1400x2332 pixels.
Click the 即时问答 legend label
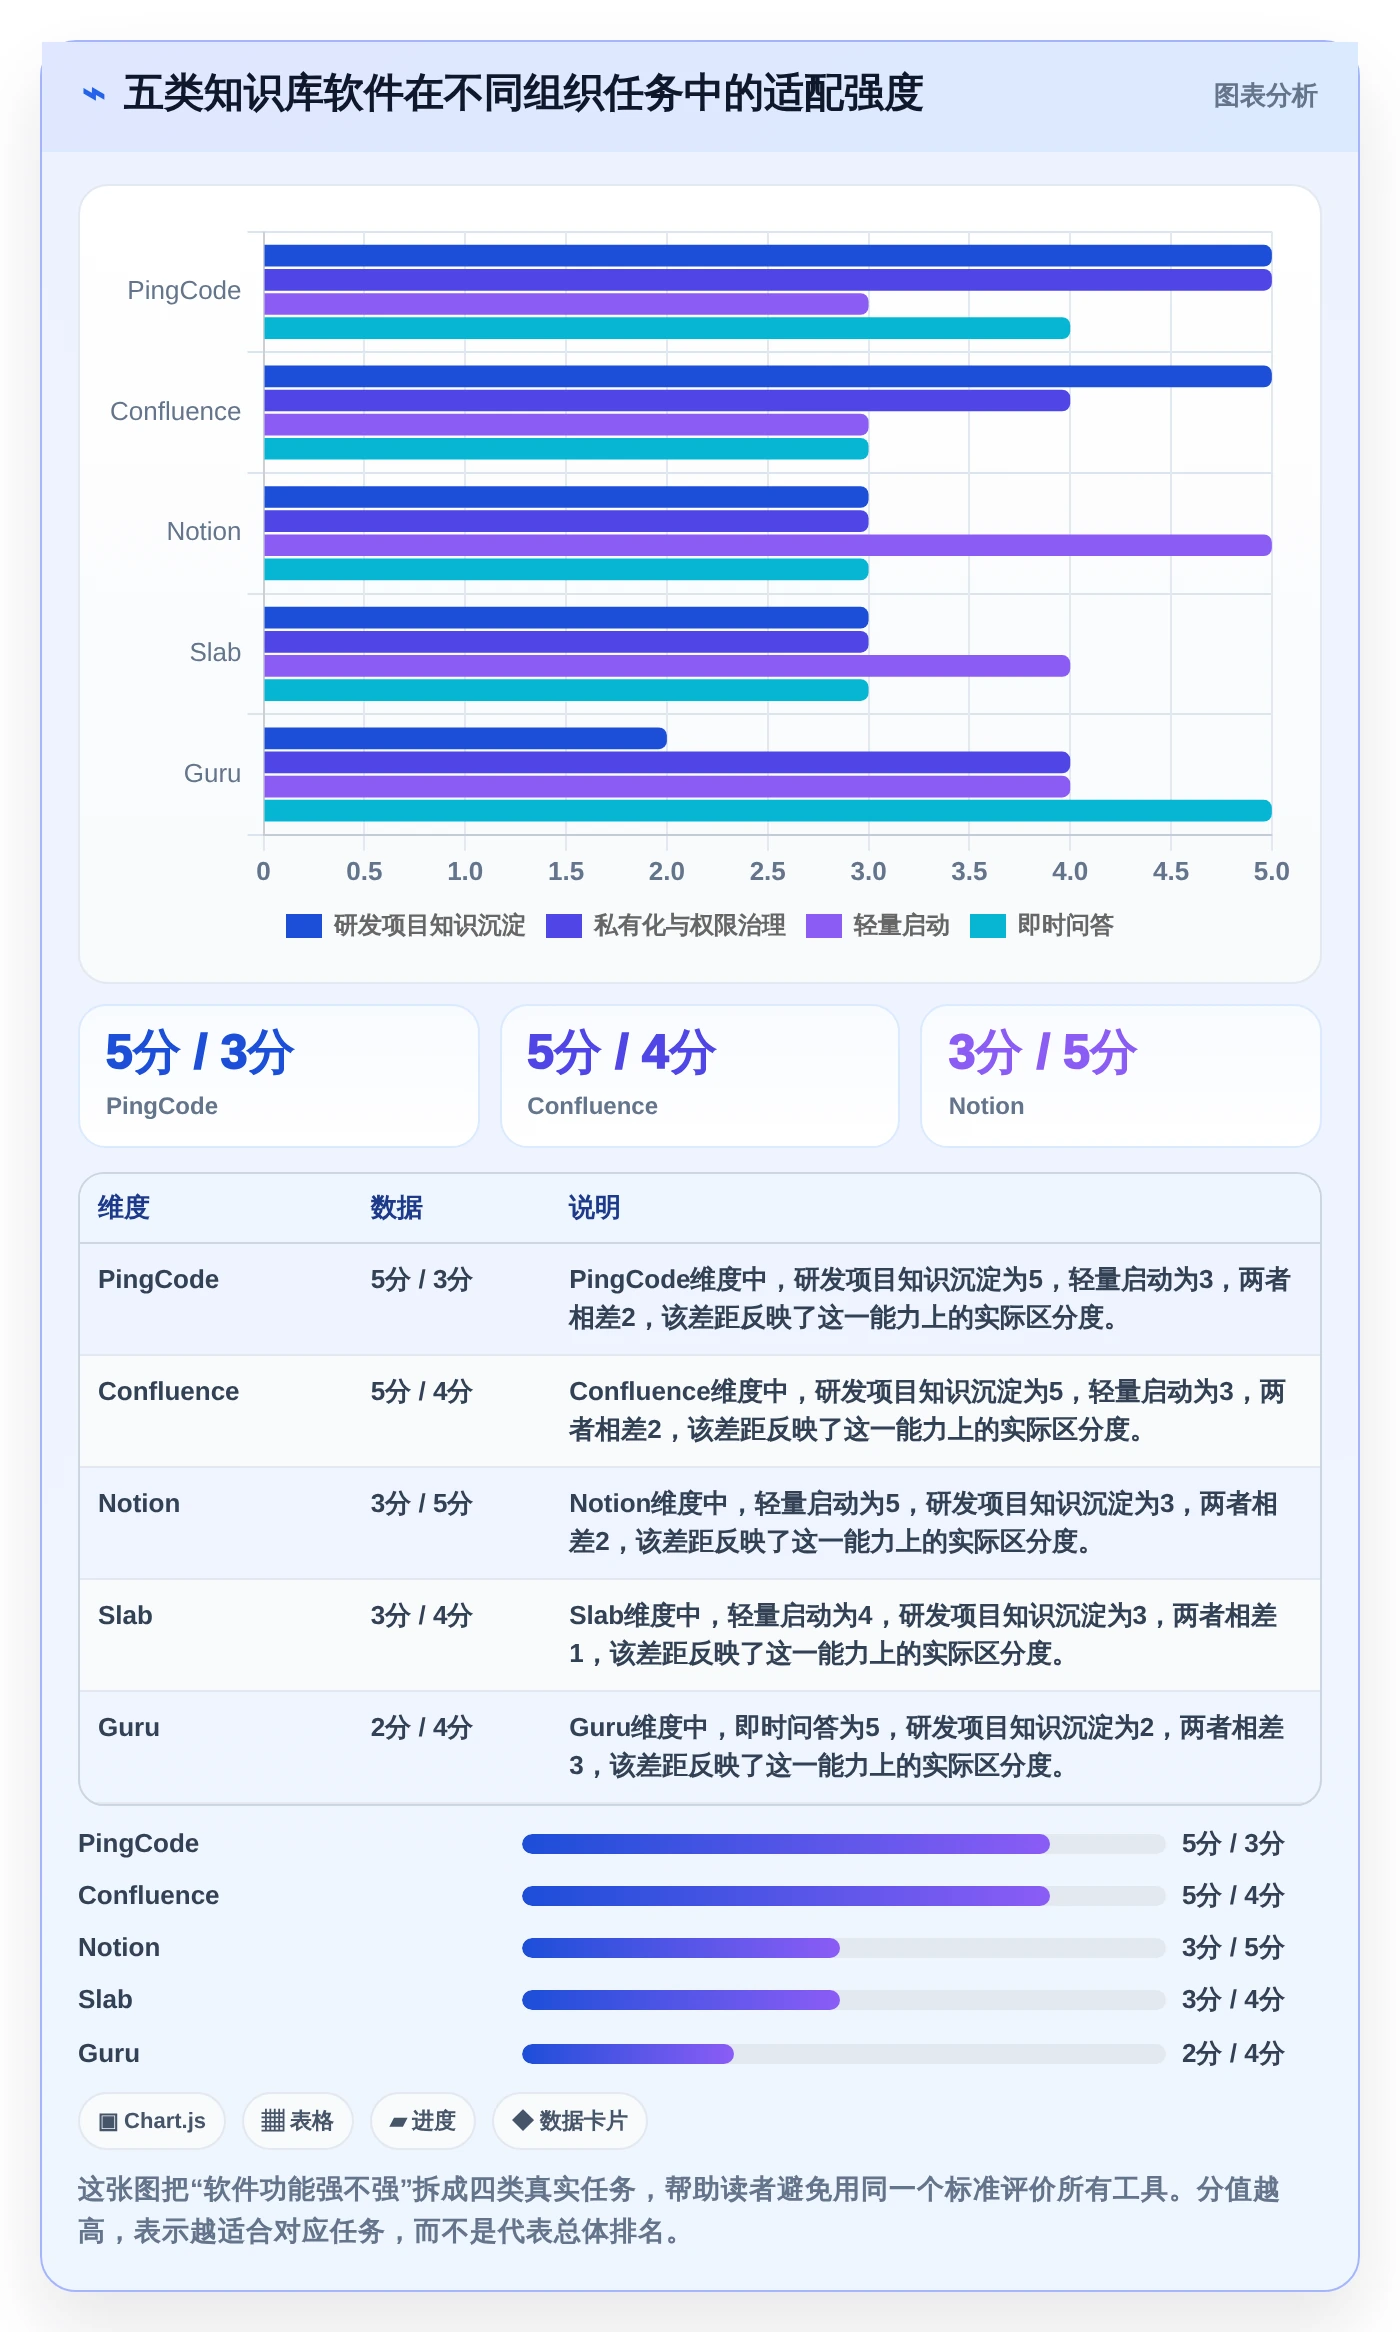pos(1065,926)
